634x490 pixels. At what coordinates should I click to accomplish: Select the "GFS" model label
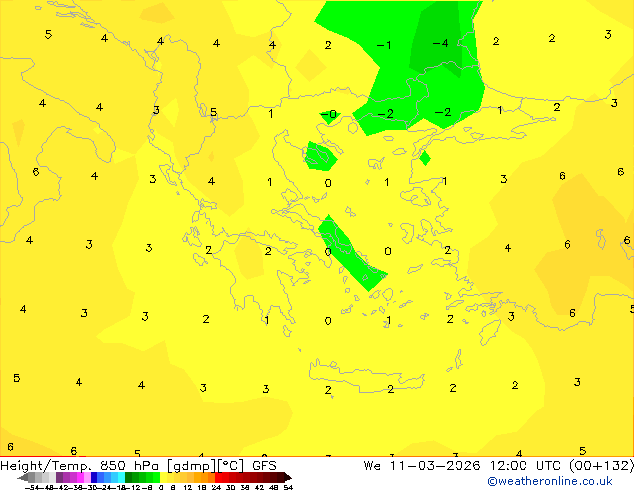point(264,466)
